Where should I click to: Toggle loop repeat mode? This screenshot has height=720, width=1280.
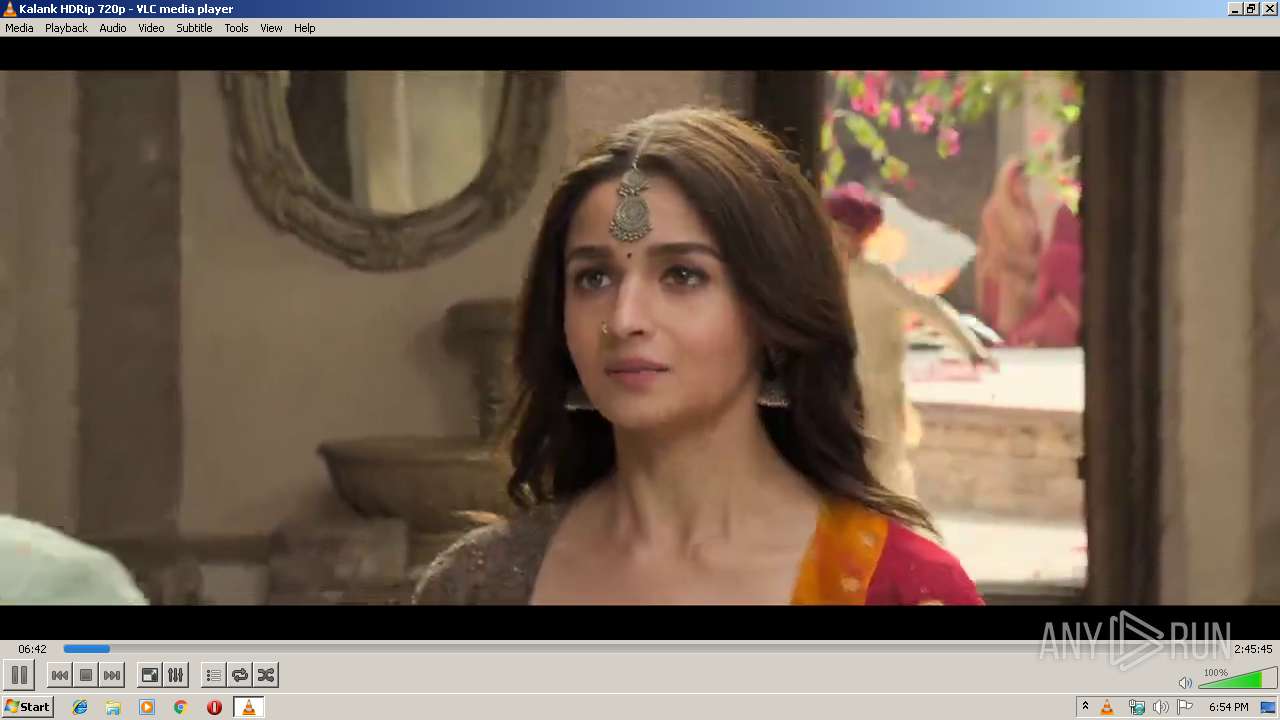coord(239,675)
